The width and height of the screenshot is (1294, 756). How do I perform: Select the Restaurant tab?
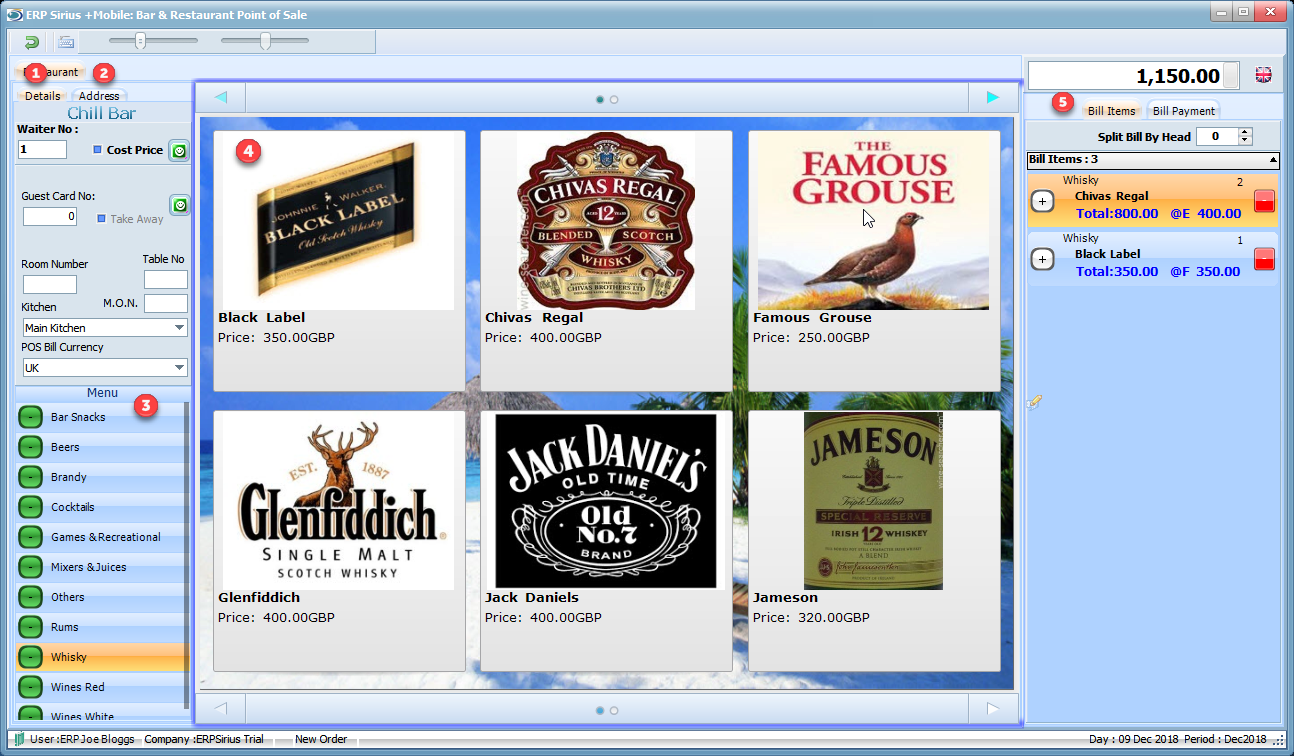[x=51, y=72]
